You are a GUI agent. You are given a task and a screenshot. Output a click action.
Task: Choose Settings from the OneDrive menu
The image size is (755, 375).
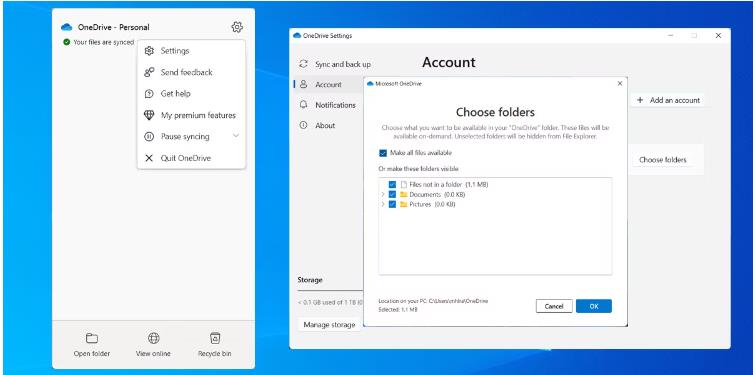(191, 51)
